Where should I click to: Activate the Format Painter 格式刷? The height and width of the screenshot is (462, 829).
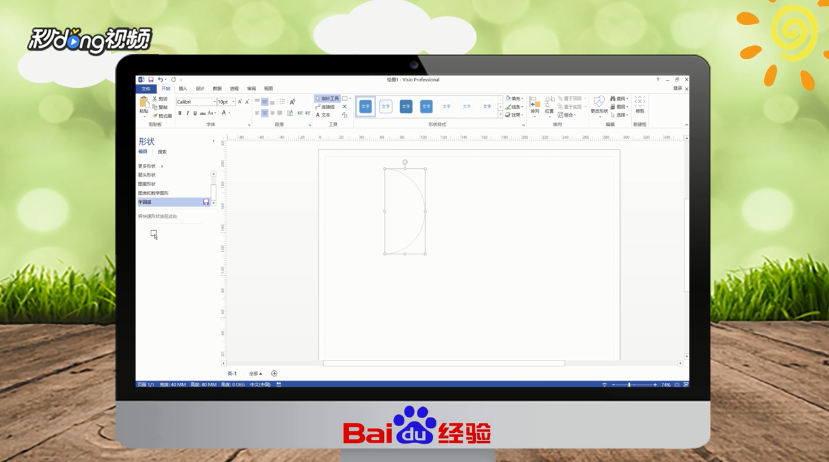click(x=162, y=116)
